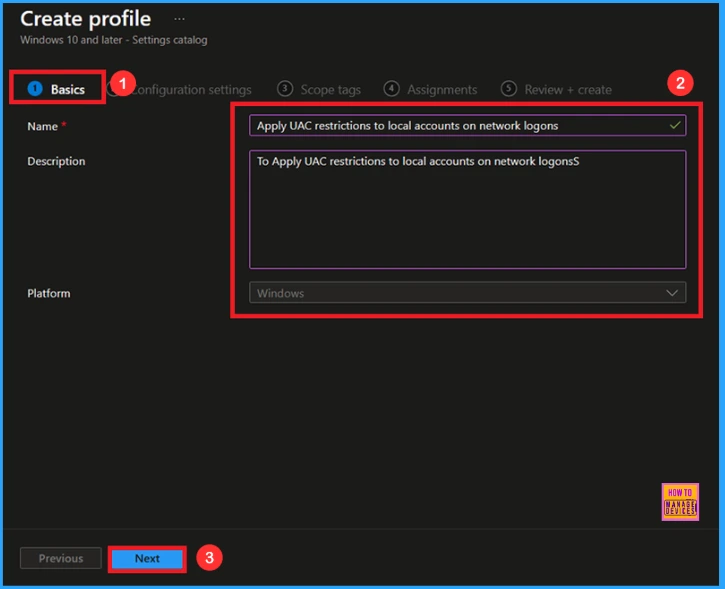Jump to the Review + create step
Viewport: 725px width, 589px height.
tap(556, 89)
